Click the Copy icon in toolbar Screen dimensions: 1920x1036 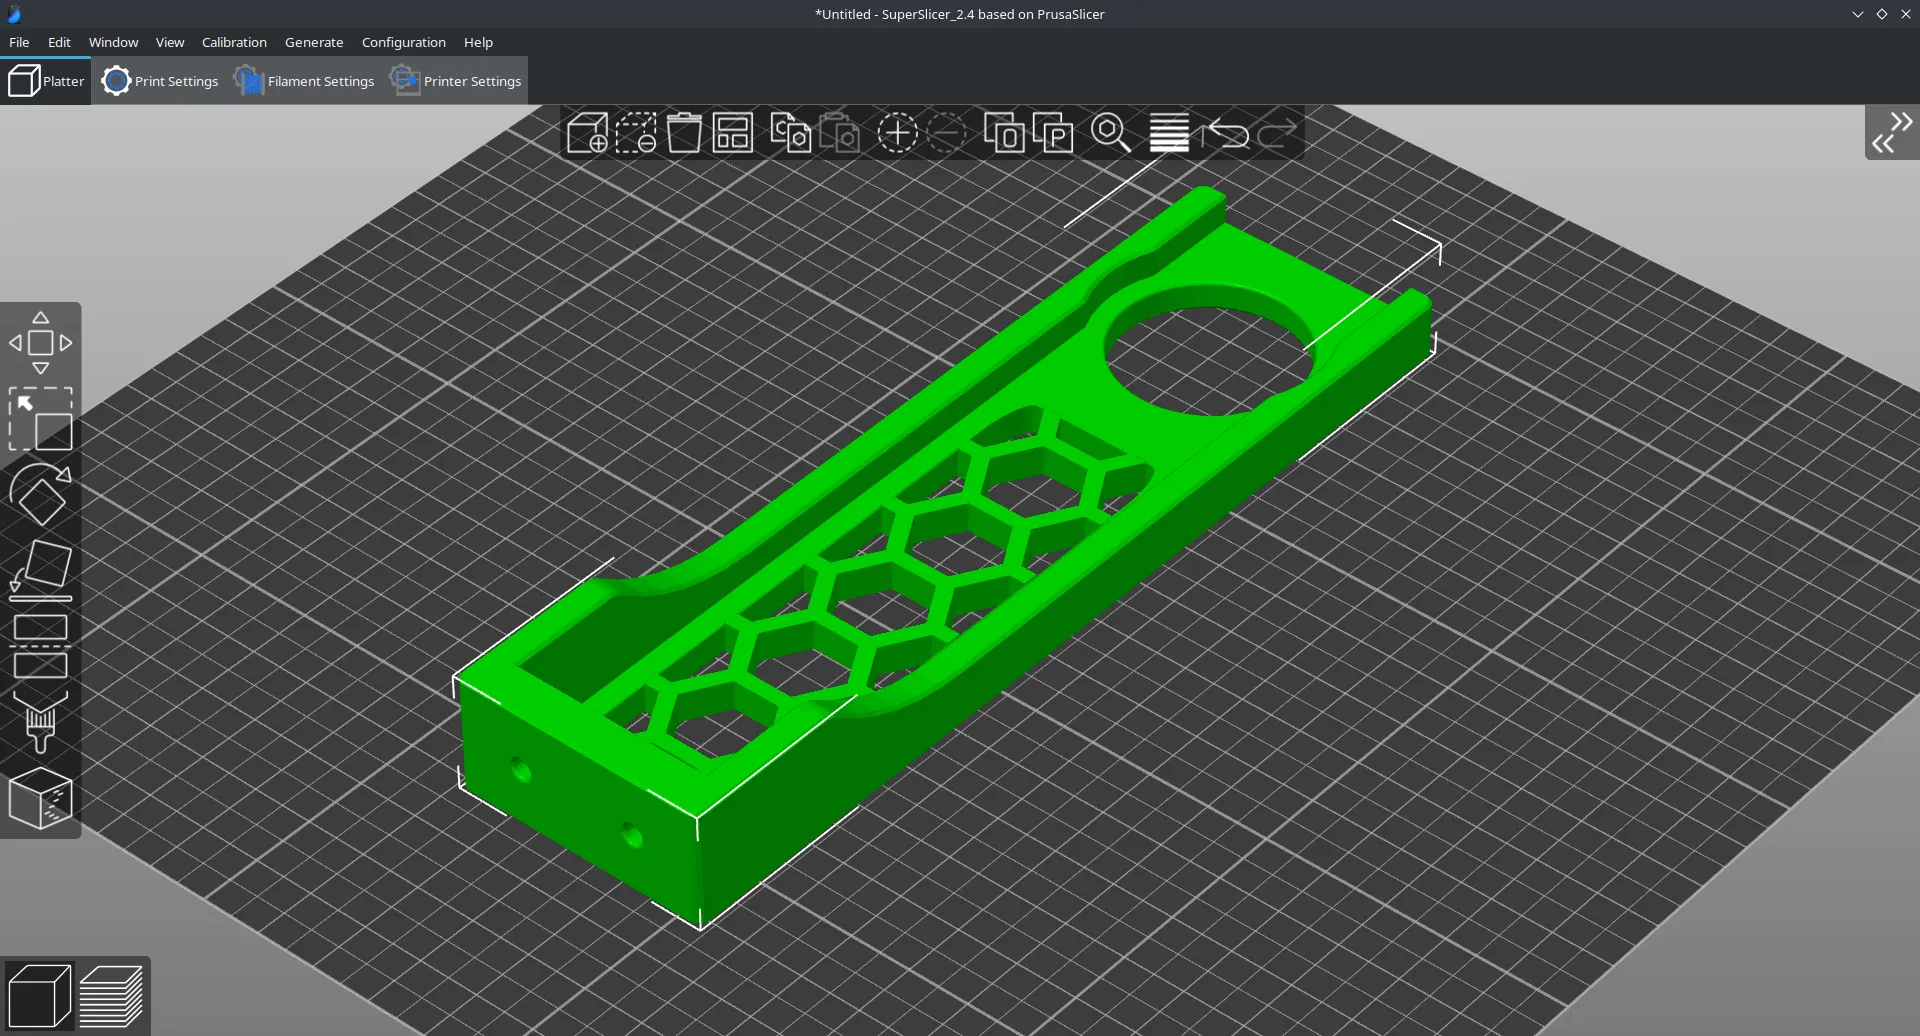click(790, 133)
